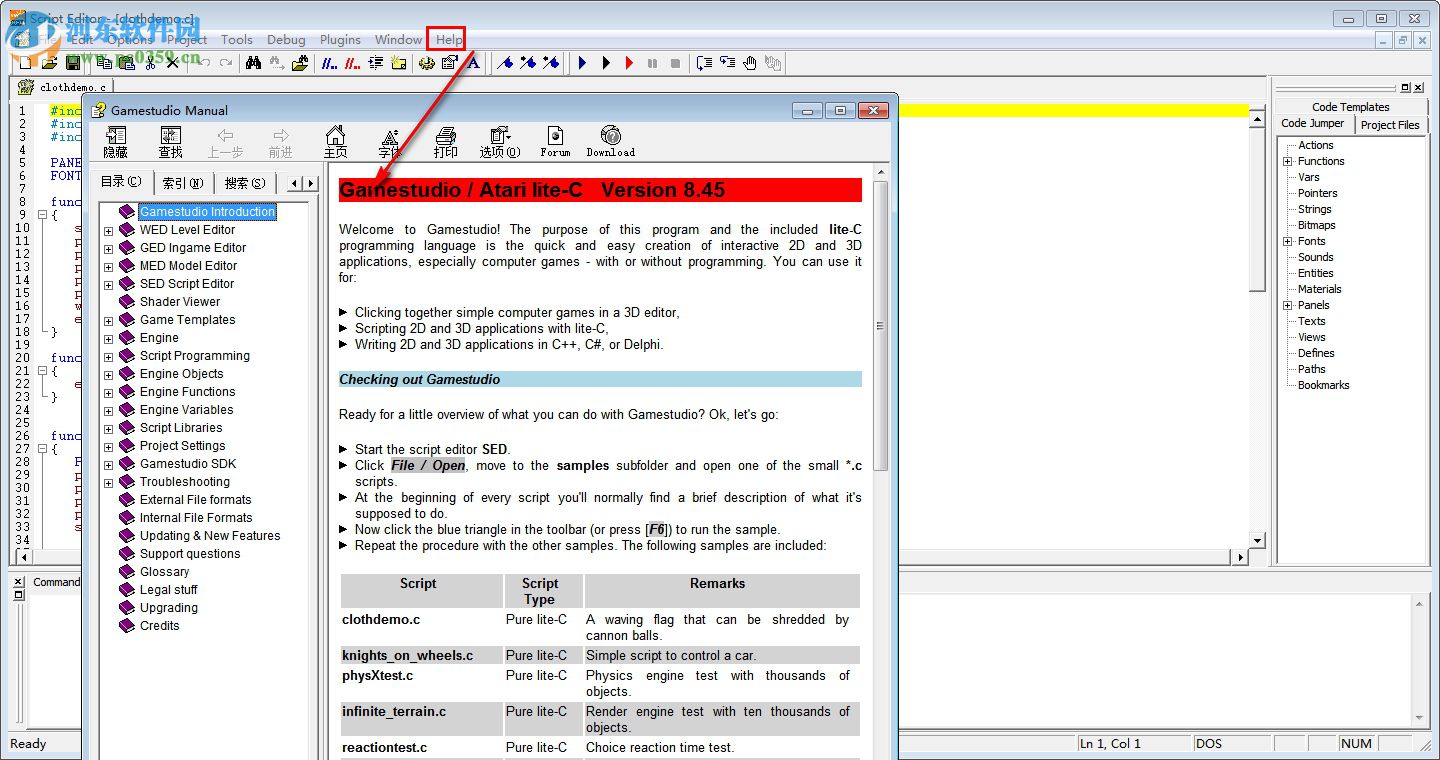Click the Forum button in the manual toolbar

coord(555,143)
